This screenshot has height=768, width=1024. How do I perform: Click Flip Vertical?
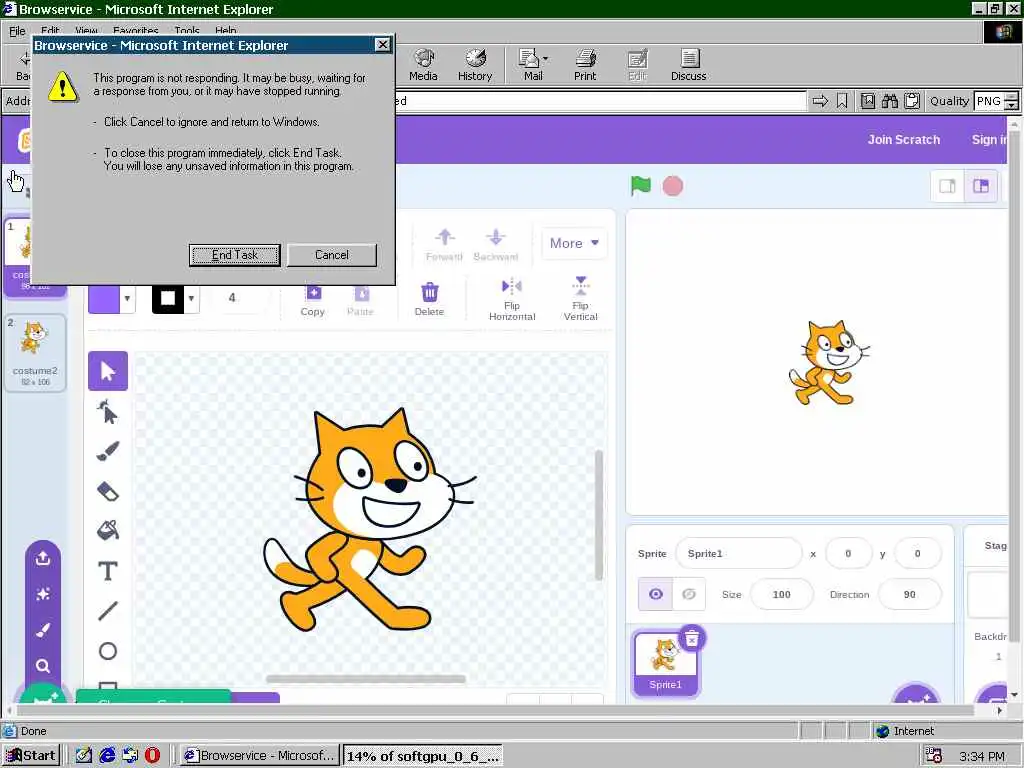click(581, 299)
